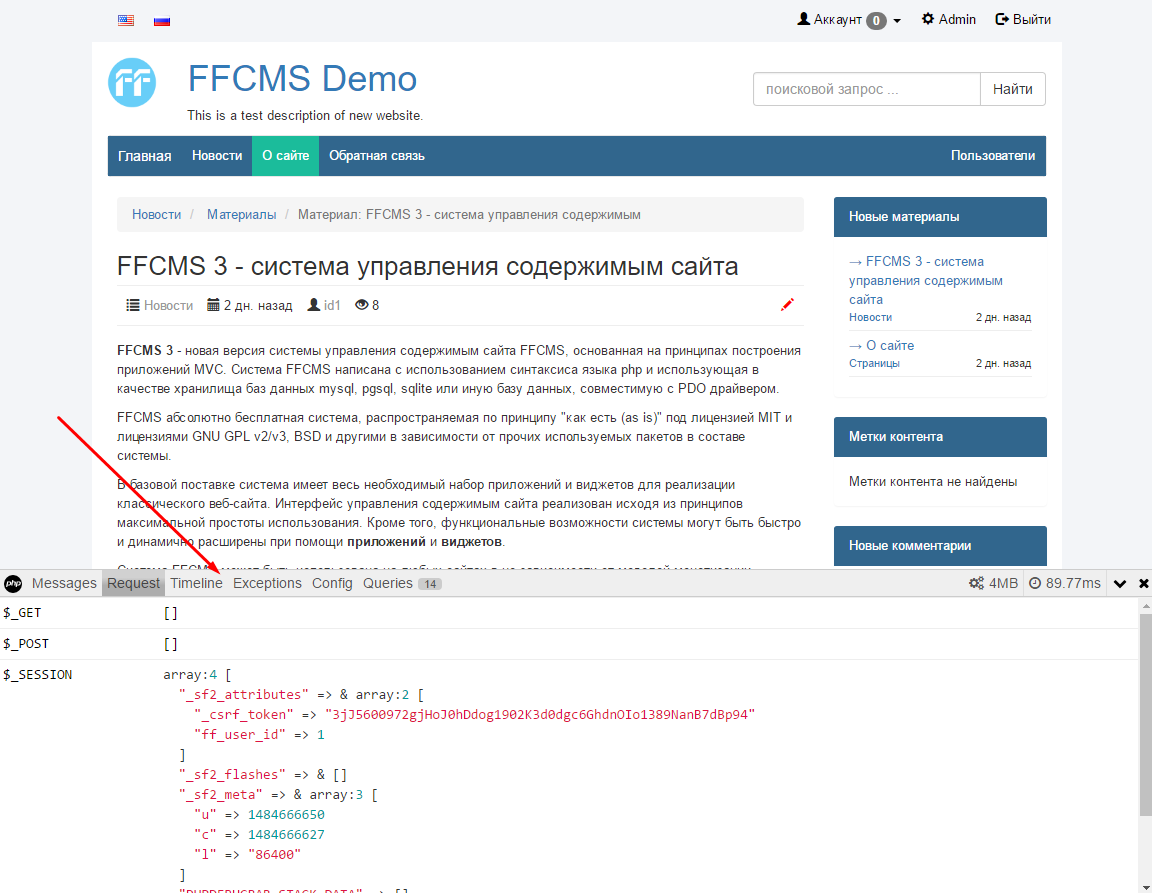Switch to the Queries debug tab

402,584
